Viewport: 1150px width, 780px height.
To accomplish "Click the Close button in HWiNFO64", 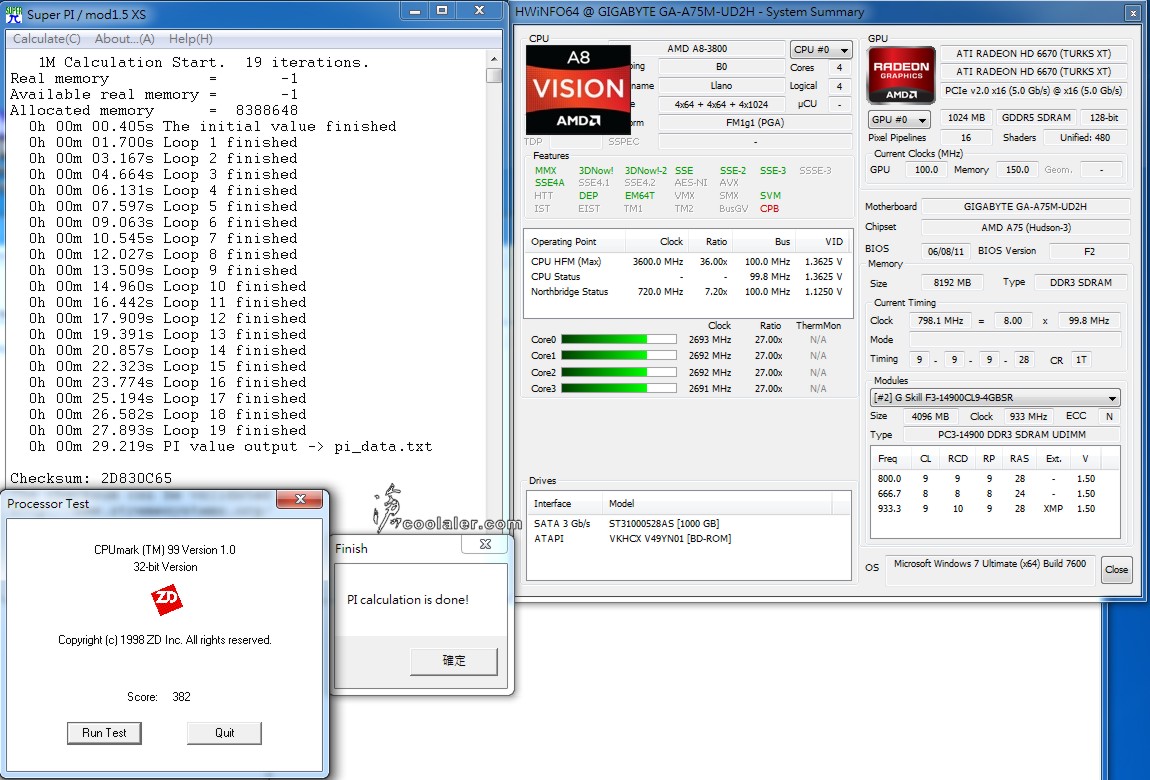I will tap(1116, 570).
